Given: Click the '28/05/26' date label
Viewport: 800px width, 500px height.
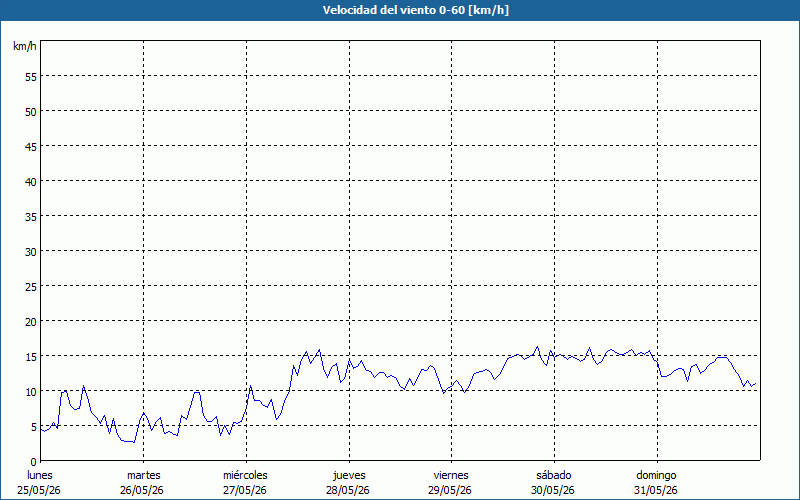Looking at the screenshot, I should tap(348, 490).
